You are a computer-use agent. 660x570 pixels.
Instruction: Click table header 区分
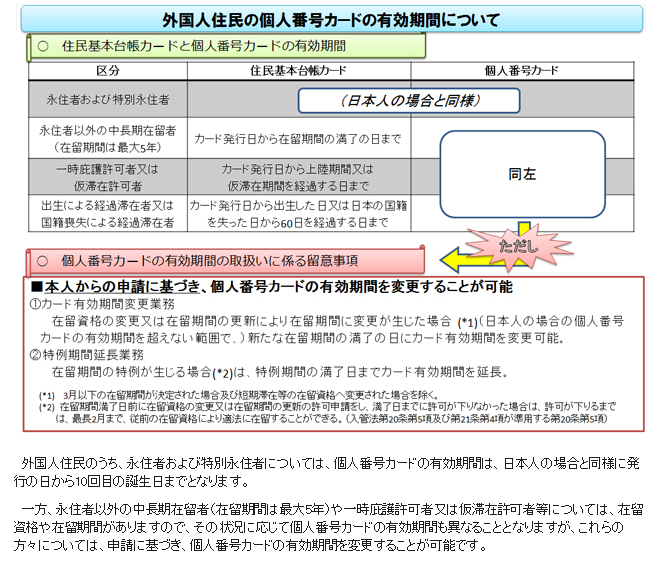pyautogui.click(x=108, y=71)
